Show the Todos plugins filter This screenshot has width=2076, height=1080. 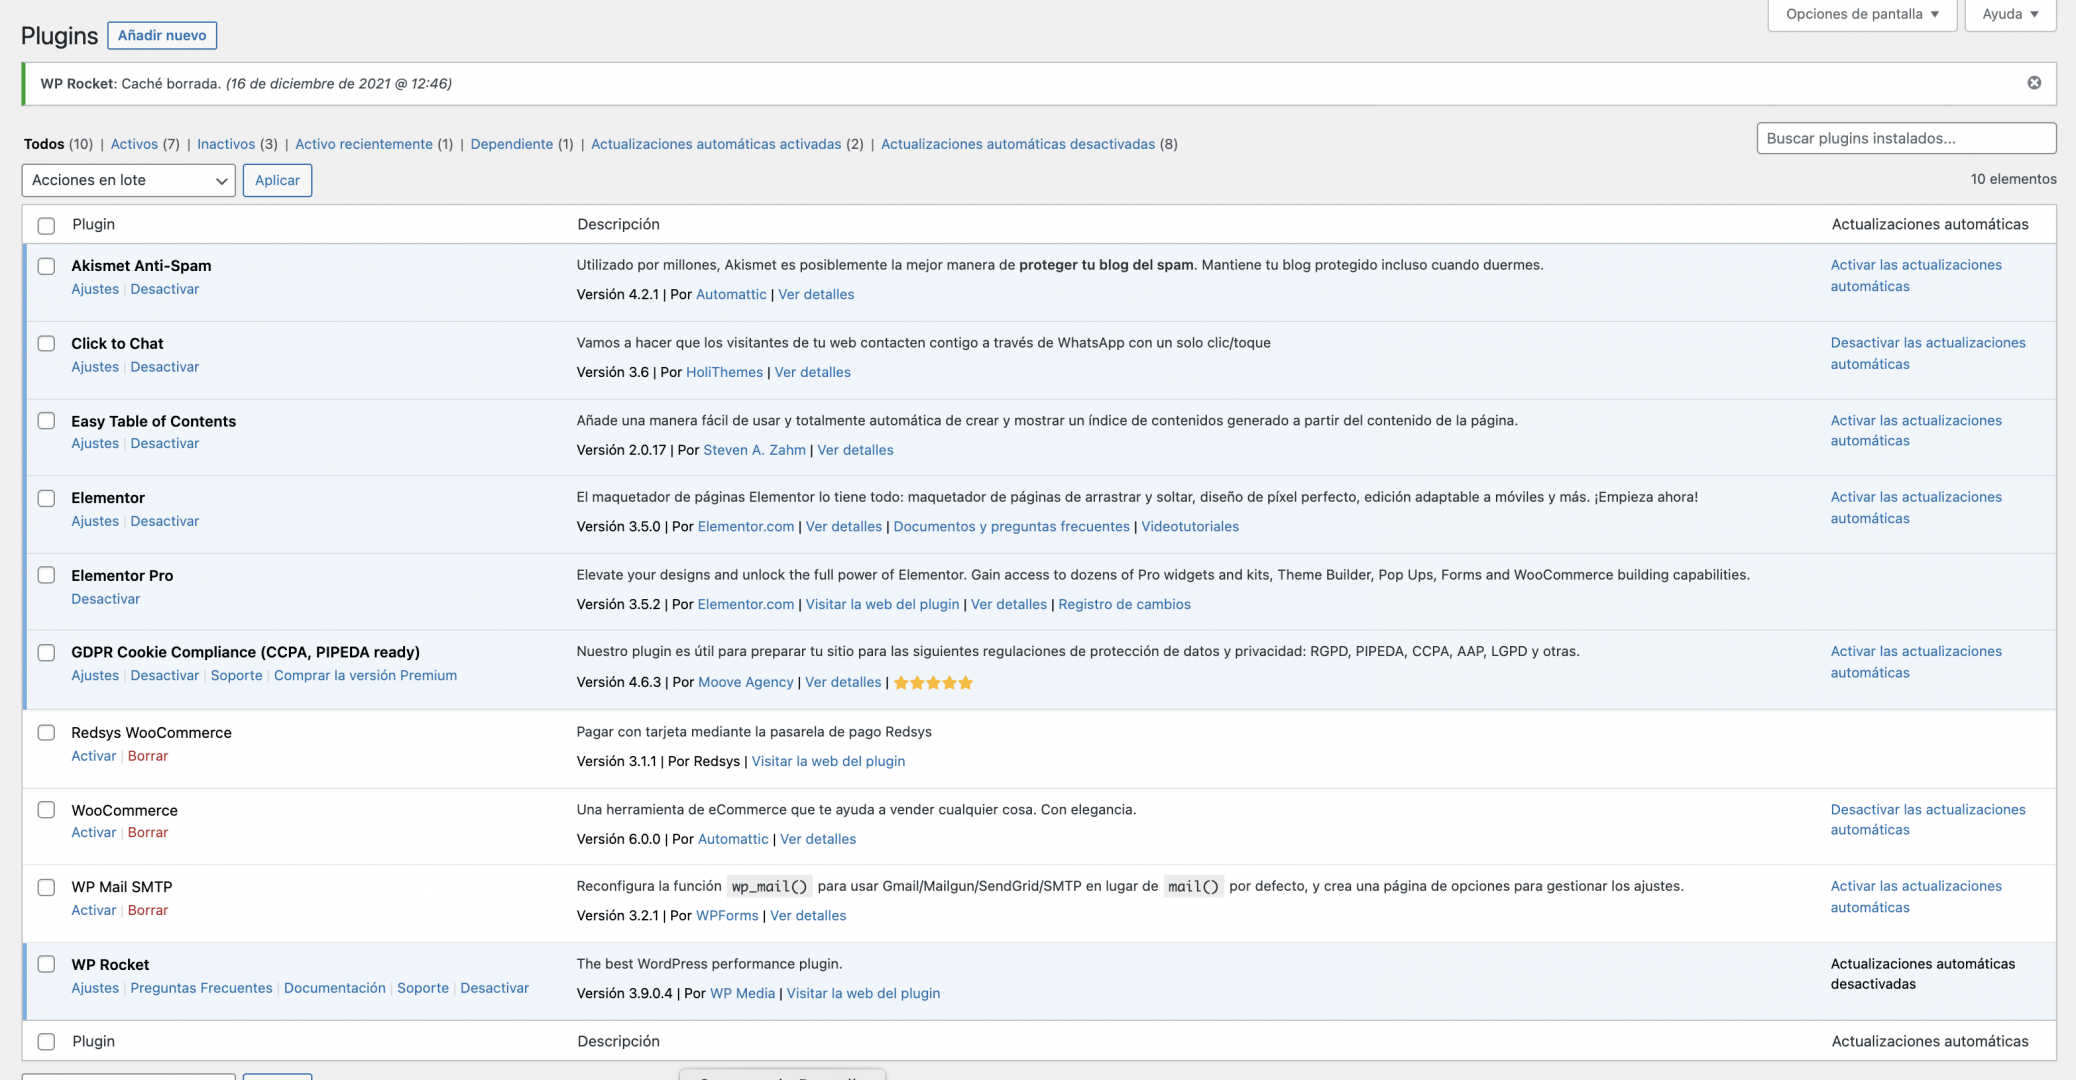coord(44,144)
